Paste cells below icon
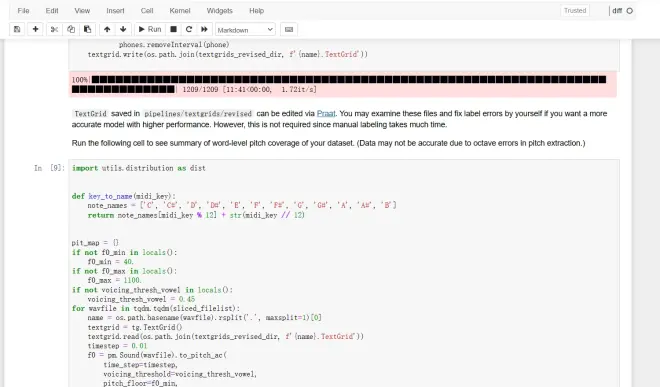Screen dimensions: 660x387 (88, 29)
